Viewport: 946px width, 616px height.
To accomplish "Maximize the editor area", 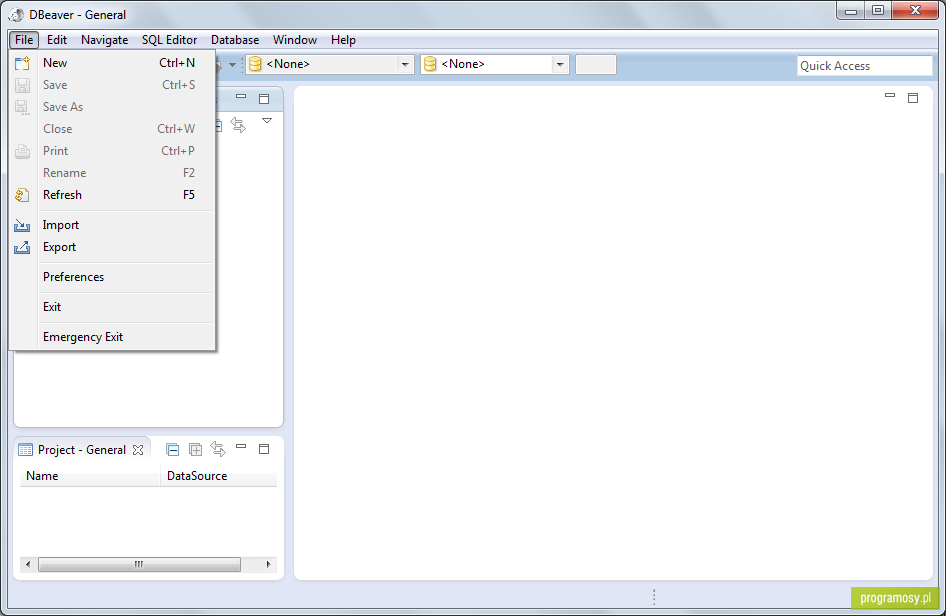I will [x=913, y=98].
